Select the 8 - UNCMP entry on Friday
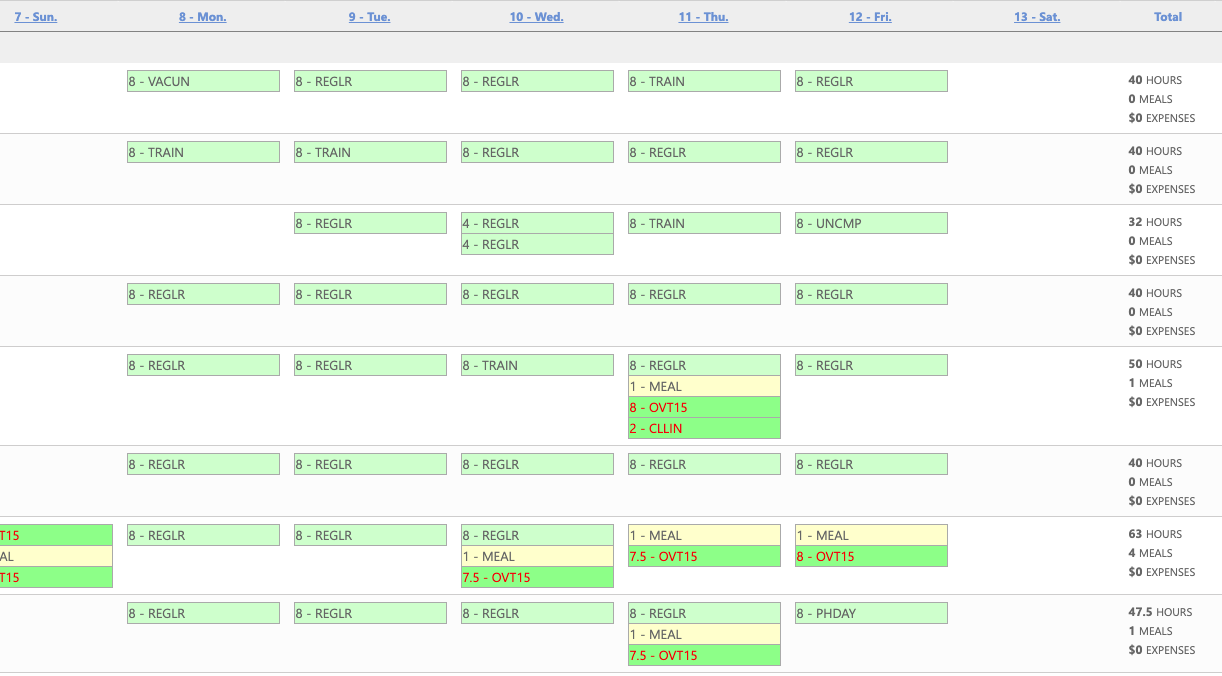The image size is (1222, 676). pos(871,224)
